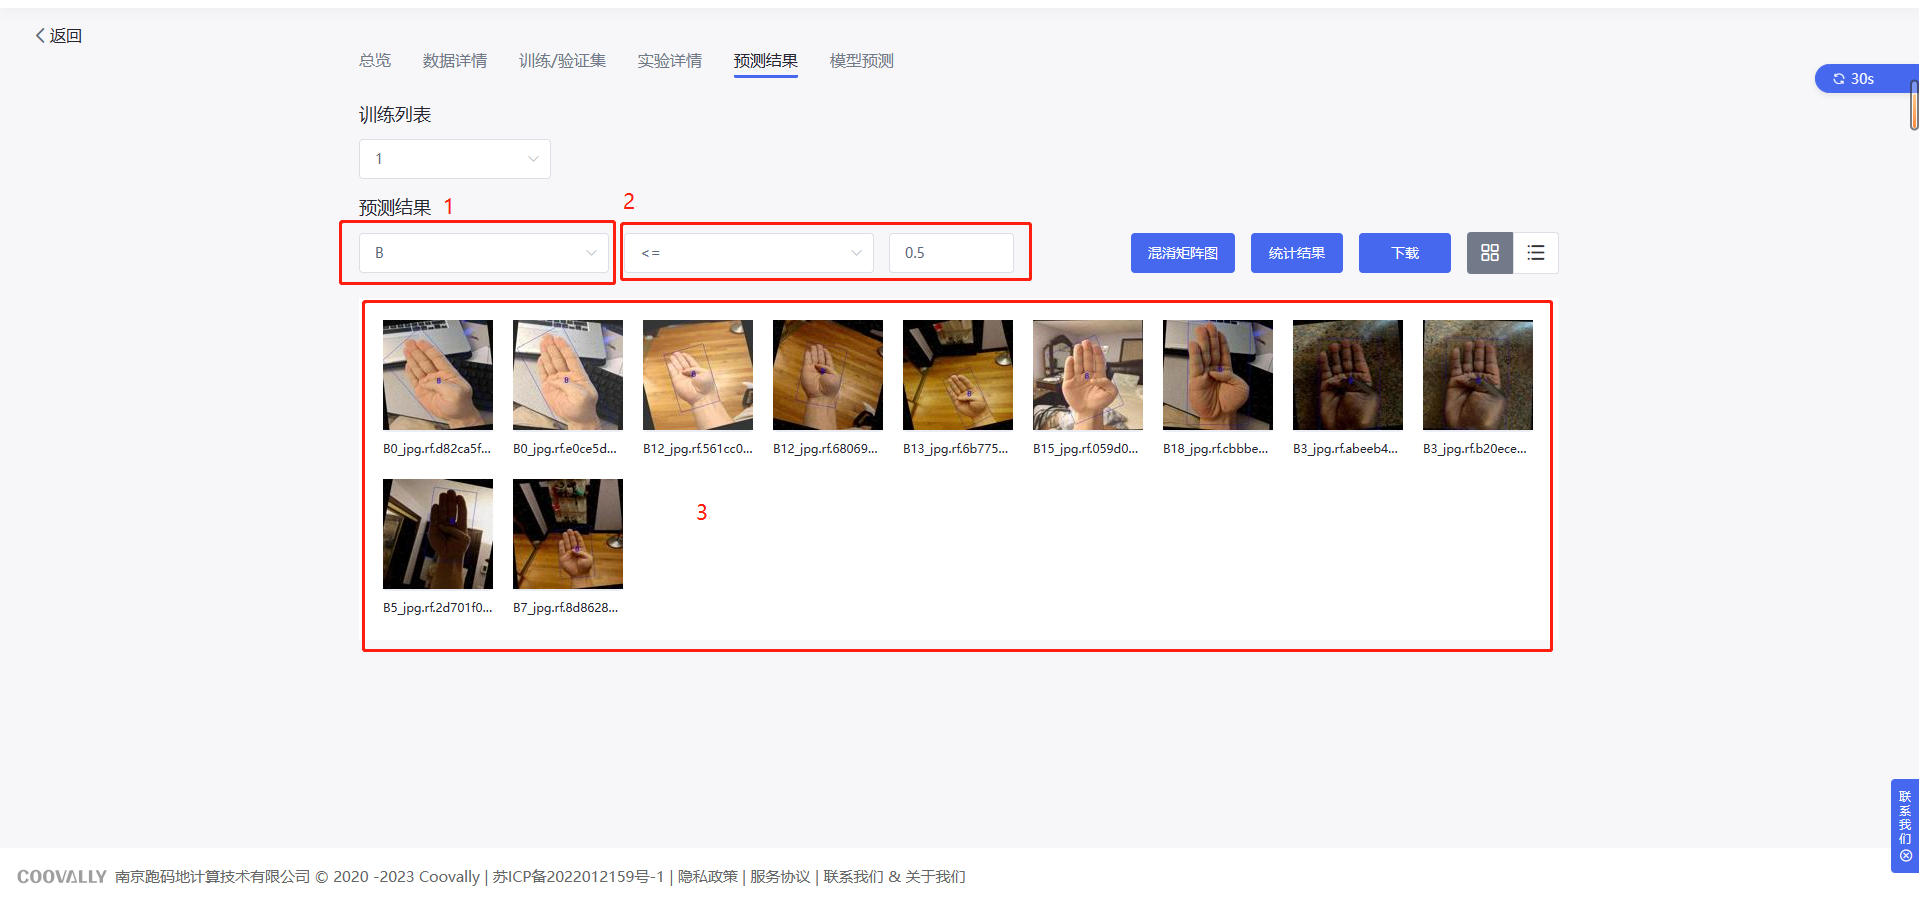The image size is (1920, 904).
Task: Click the 关于我们 footer link
Action: pos(935,877)
